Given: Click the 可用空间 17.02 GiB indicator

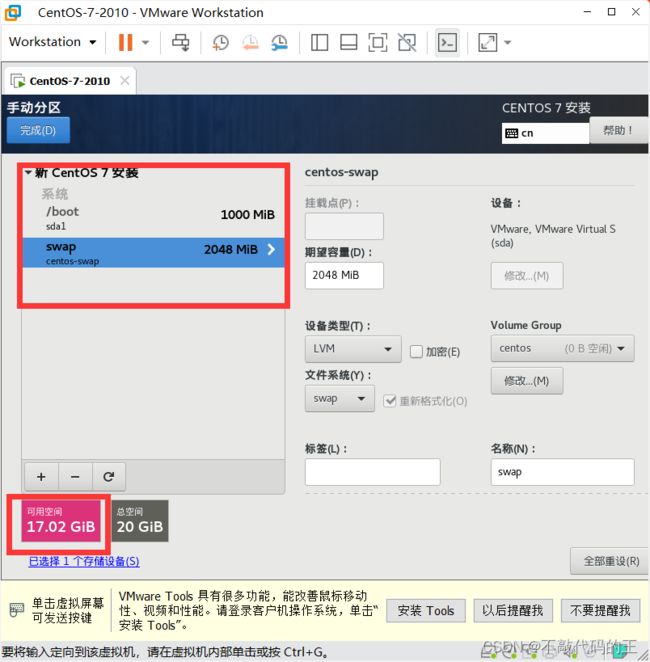Looking at the screenshot, I should (x=61, y=521).
